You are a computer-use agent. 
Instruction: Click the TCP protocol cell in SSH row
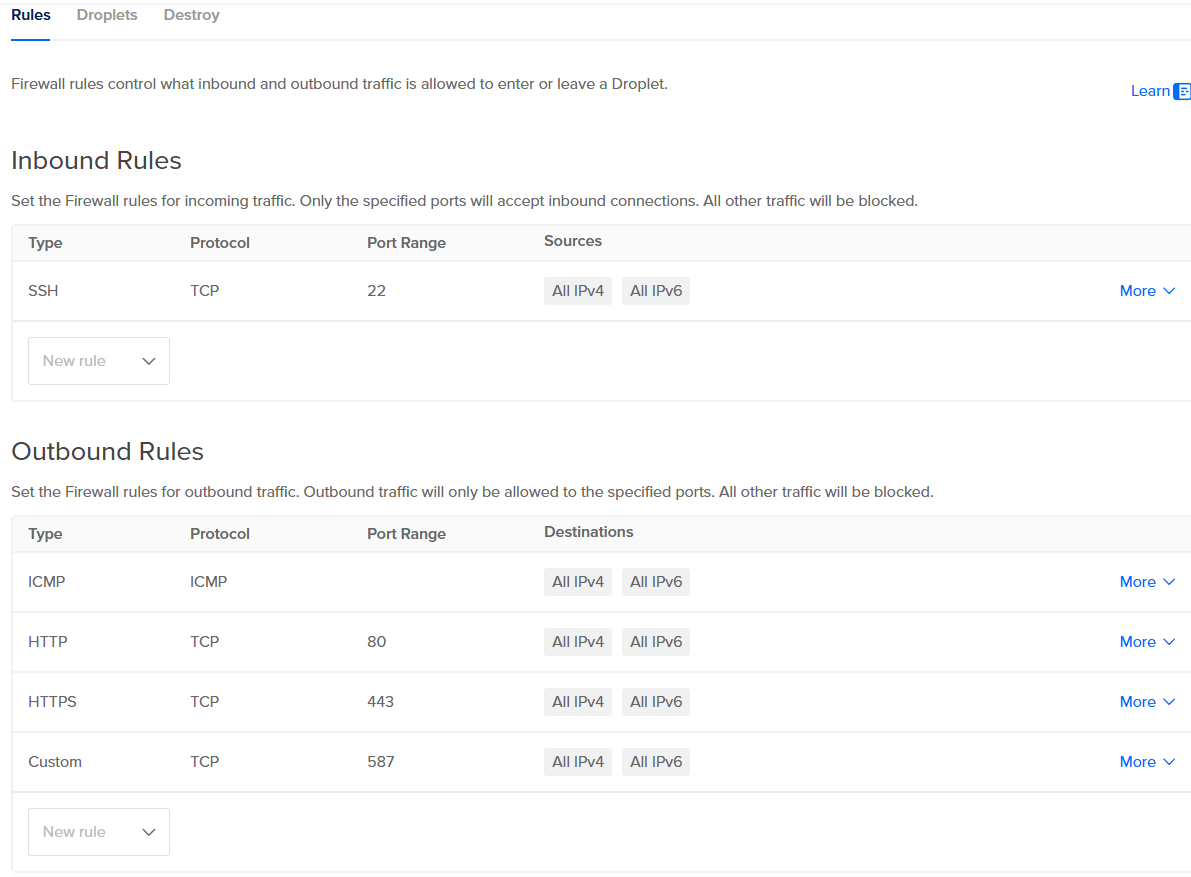click(204, 291)
